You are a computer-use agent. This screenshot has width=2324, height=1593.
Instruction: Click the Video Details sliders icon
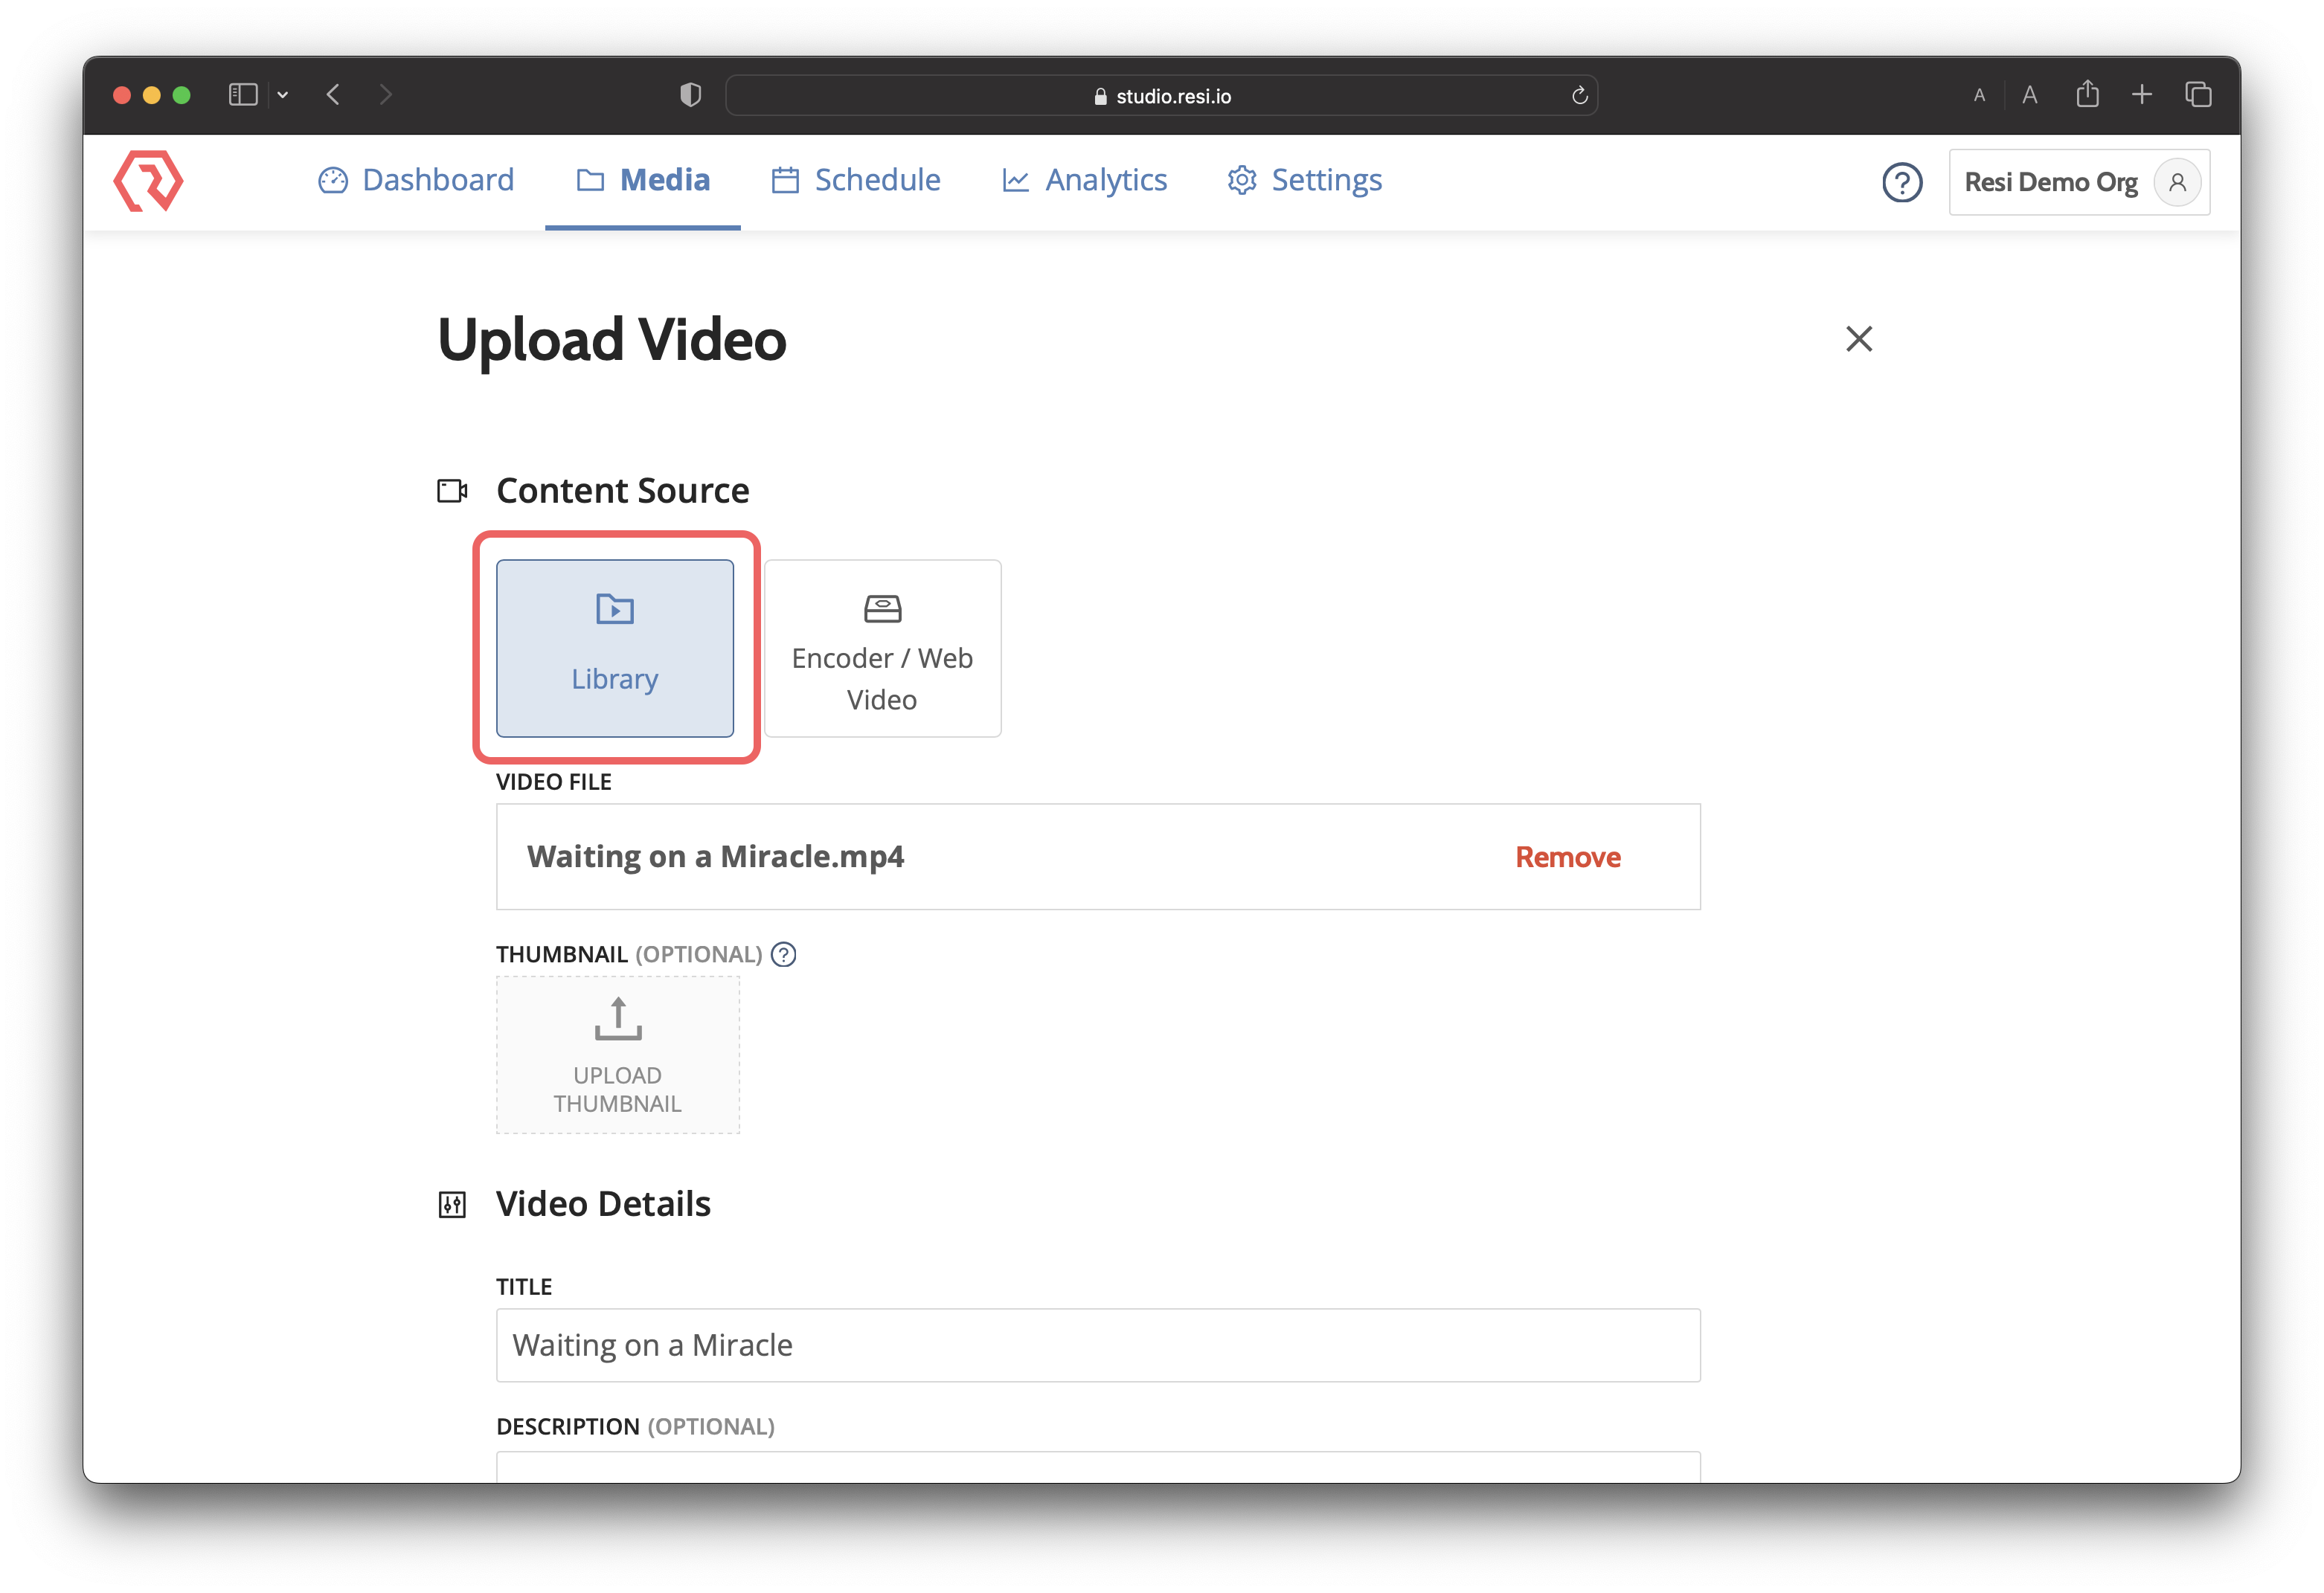click(452, 1204)
